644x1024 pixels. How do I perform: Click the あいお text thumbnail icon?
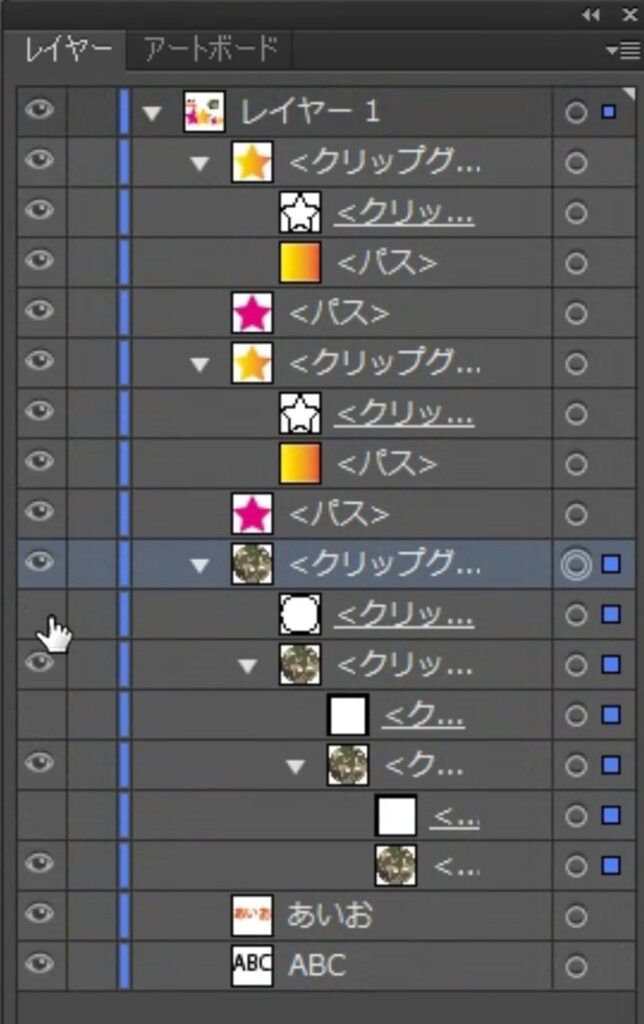252,915
